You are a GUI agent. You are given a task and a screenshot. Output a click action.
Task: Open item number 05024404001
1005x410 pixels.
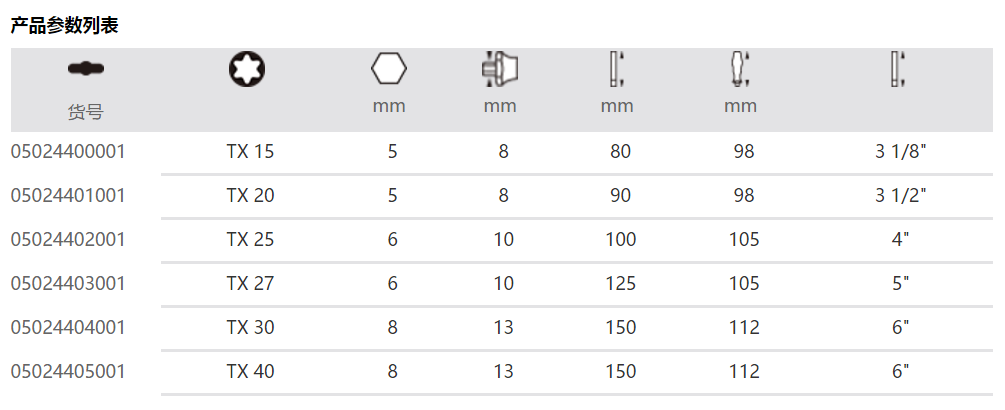[68, 328]
